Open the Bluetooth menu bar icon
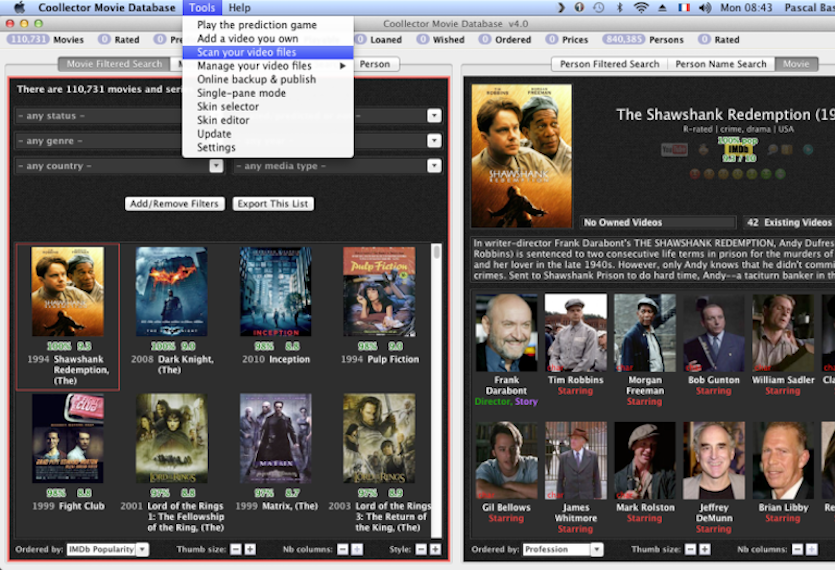The height and width of the screenshot is (570, 835). (x=619, y=7)
